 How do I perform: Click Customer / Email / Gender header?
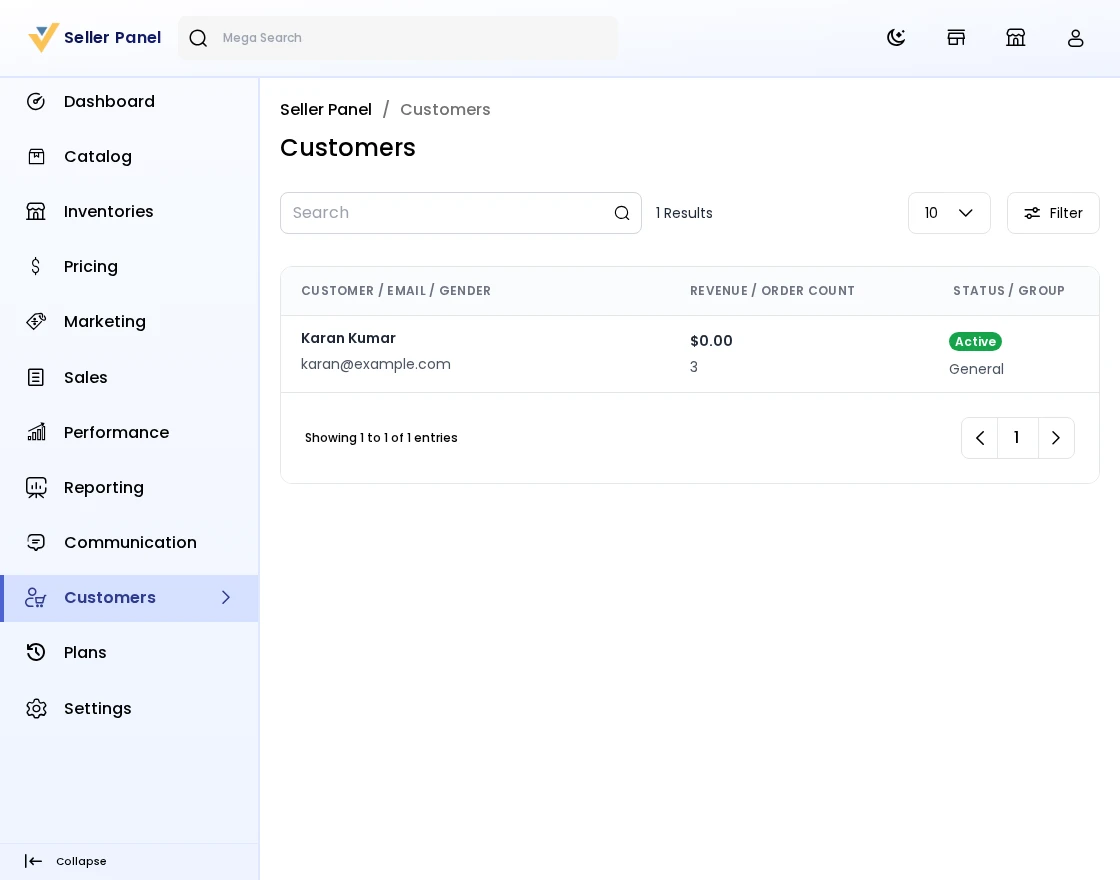[x=396, y=291]
